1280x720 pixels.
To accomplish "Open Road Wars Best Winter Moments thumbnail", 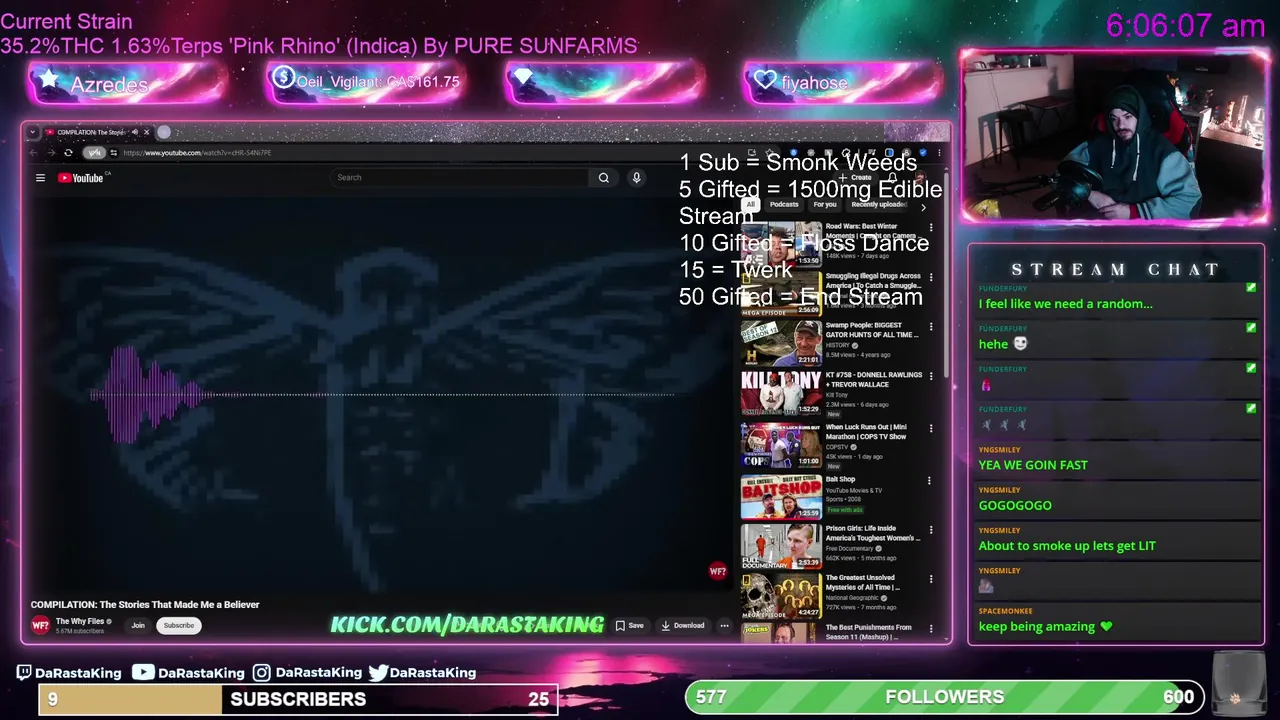I will pyautogui.click(x=781, y=244).
